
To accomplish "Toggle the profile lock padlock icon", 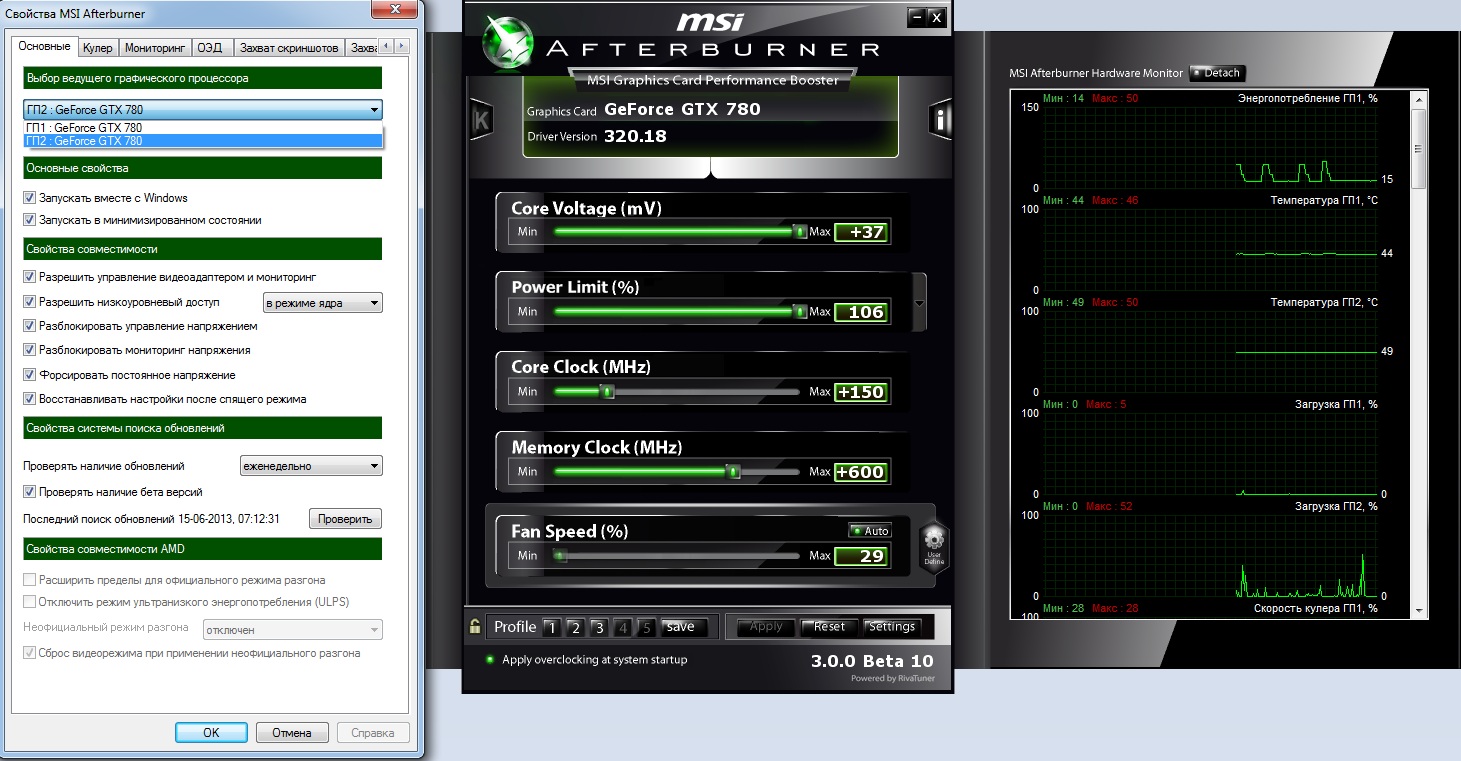I will pyautogui.click(x=474, y=626).
